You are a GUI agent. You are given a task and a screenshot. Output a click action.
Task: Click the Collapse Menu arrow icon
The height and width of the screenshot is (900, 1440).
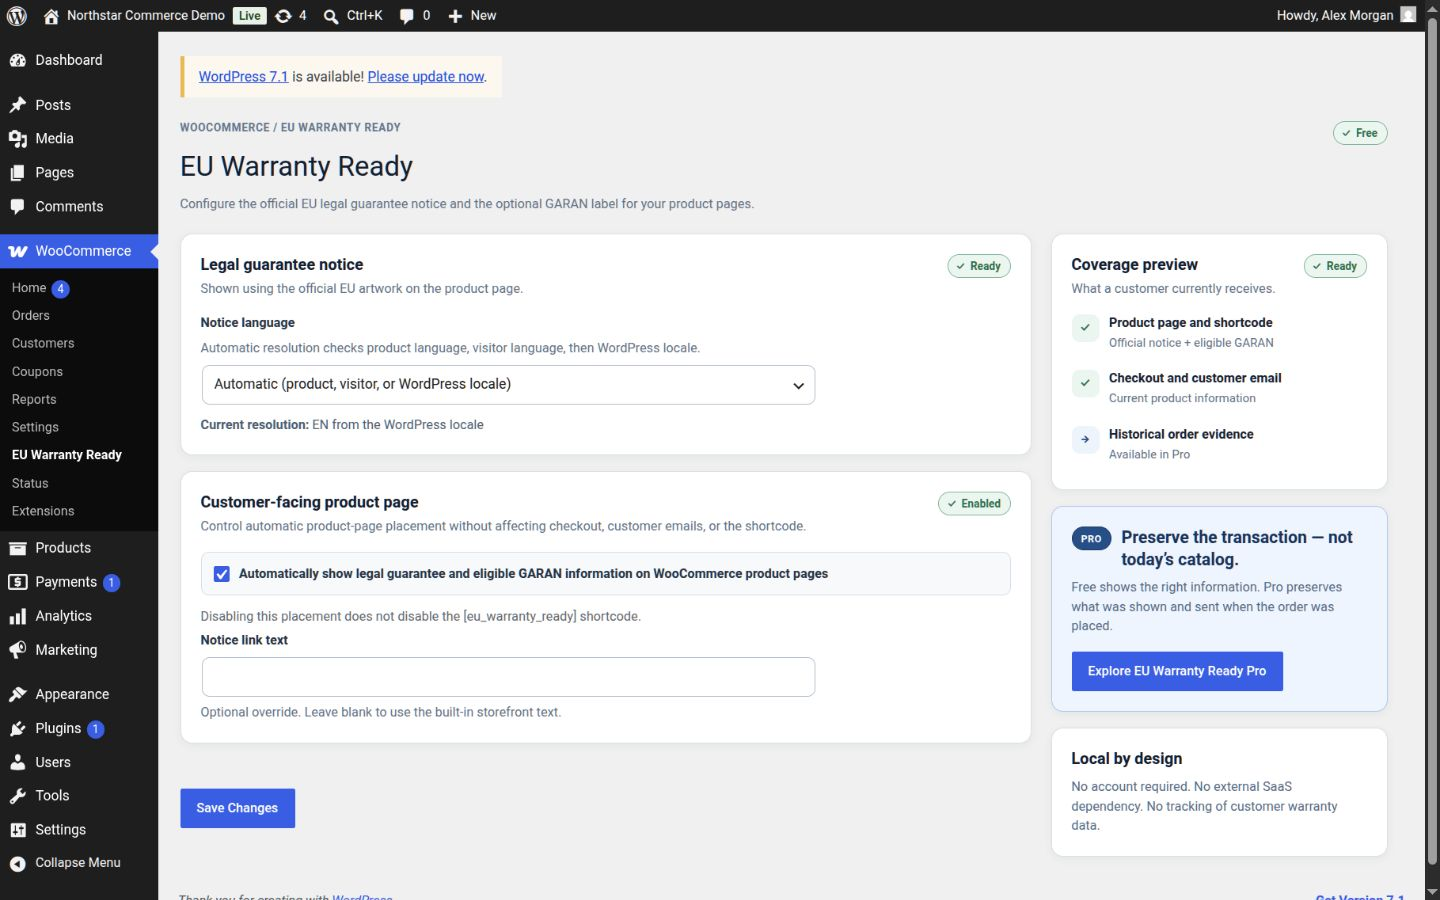pyautogui.click(x=18, y=864)
